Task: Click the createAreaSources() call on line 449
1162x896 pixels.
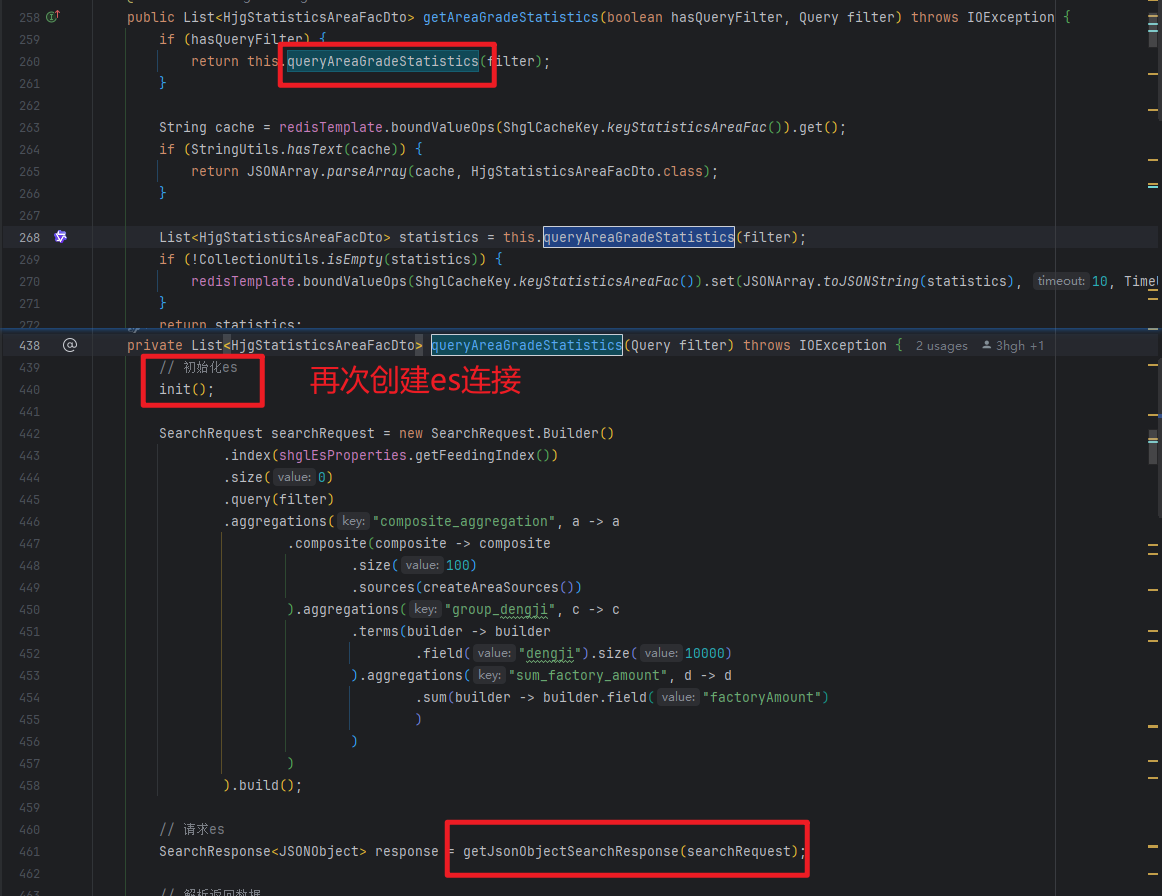Action: pyautogui.click(x=497, y=587)
